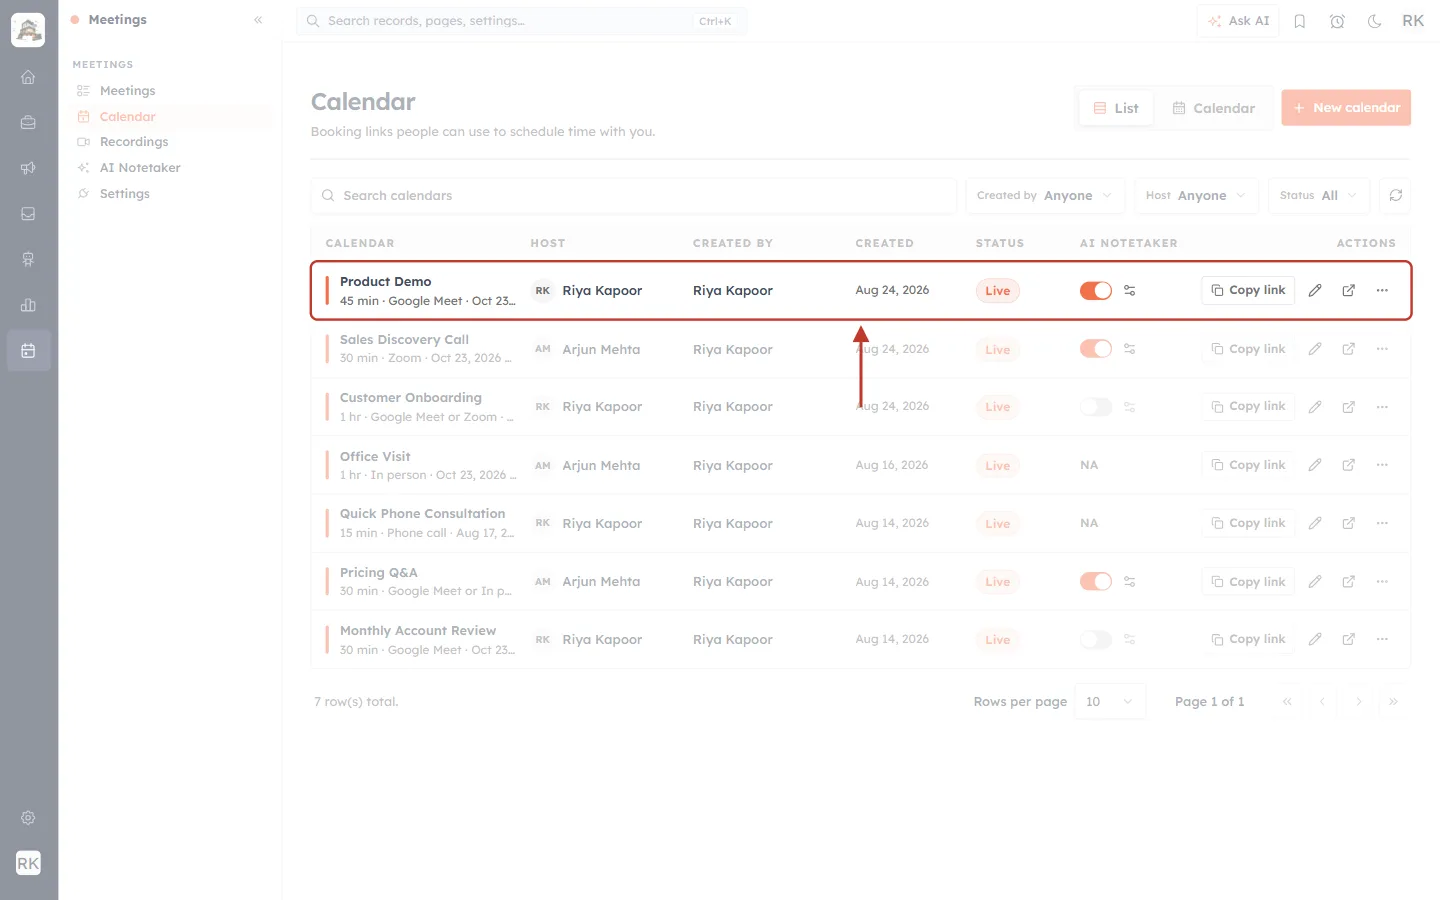Open the Home icon in left rail
1440x900 pixels.
[x=28, y=77]
